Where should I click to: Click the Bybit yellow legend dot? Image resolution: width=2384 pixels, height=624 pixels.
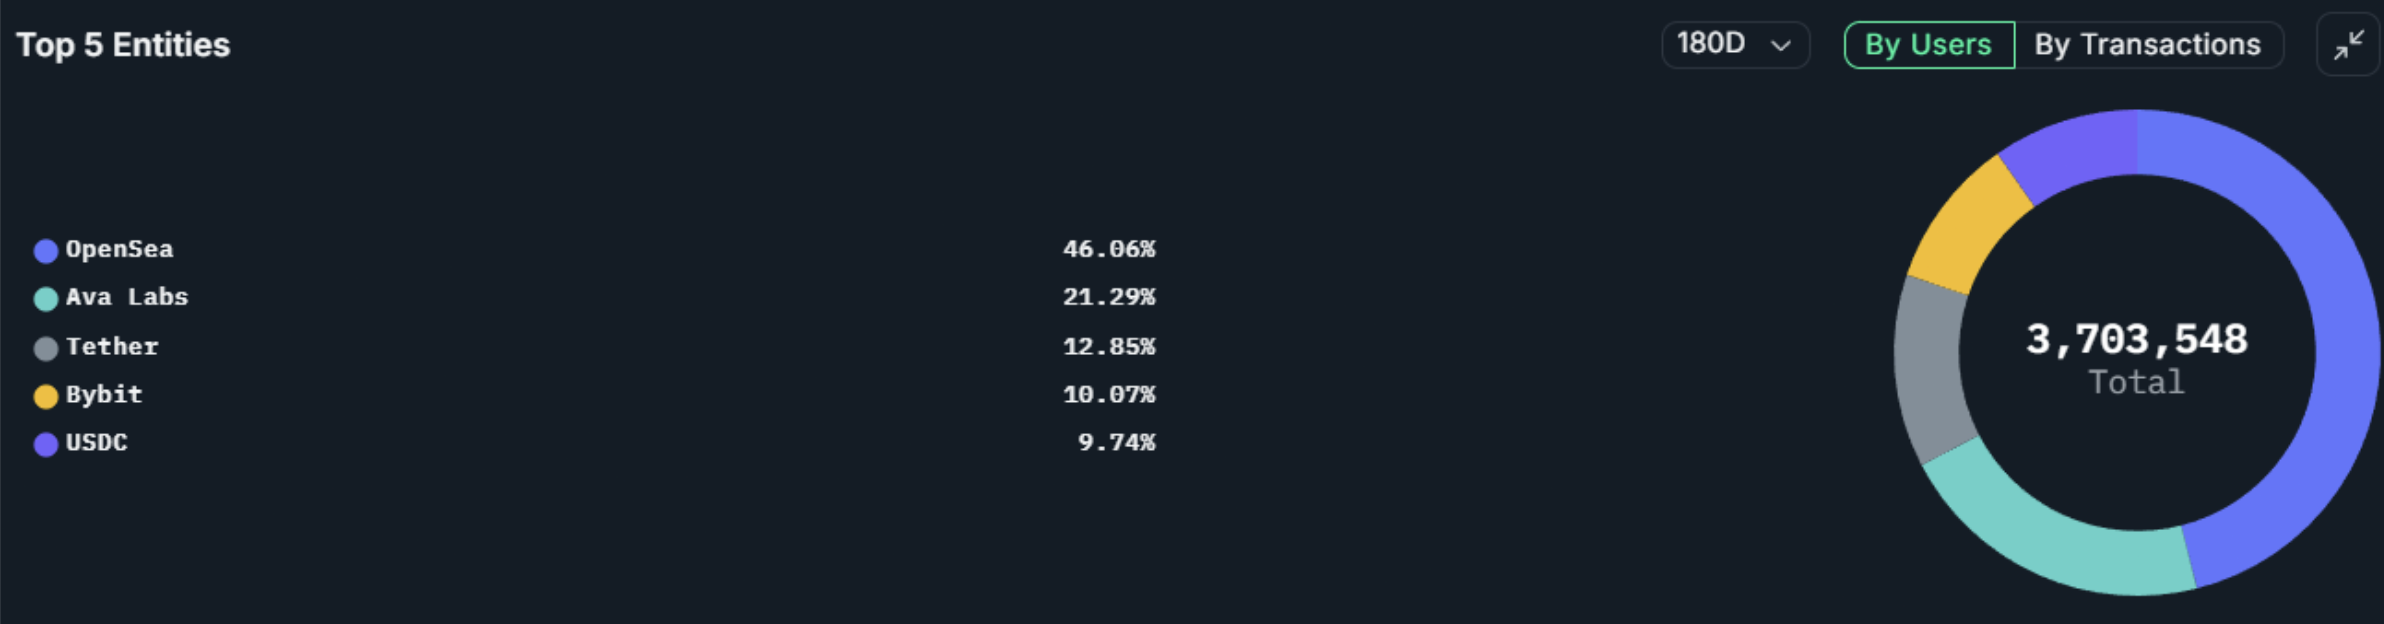46,396
